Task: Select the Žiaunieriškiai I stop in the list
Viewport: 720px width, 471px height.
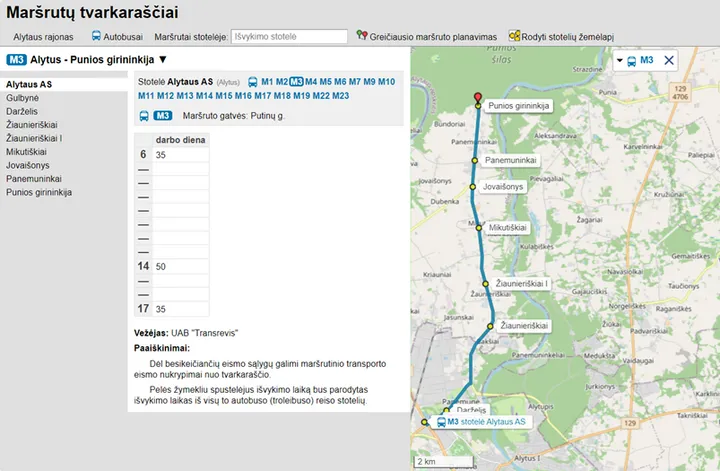Action: coord(34,138)
